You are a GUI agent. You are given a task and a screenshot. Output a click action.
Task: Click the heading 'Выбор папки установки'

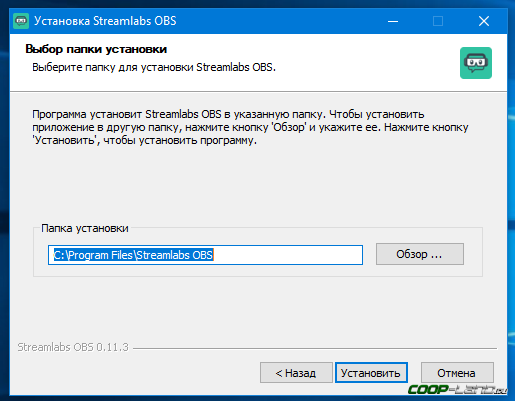pos(96,49)
